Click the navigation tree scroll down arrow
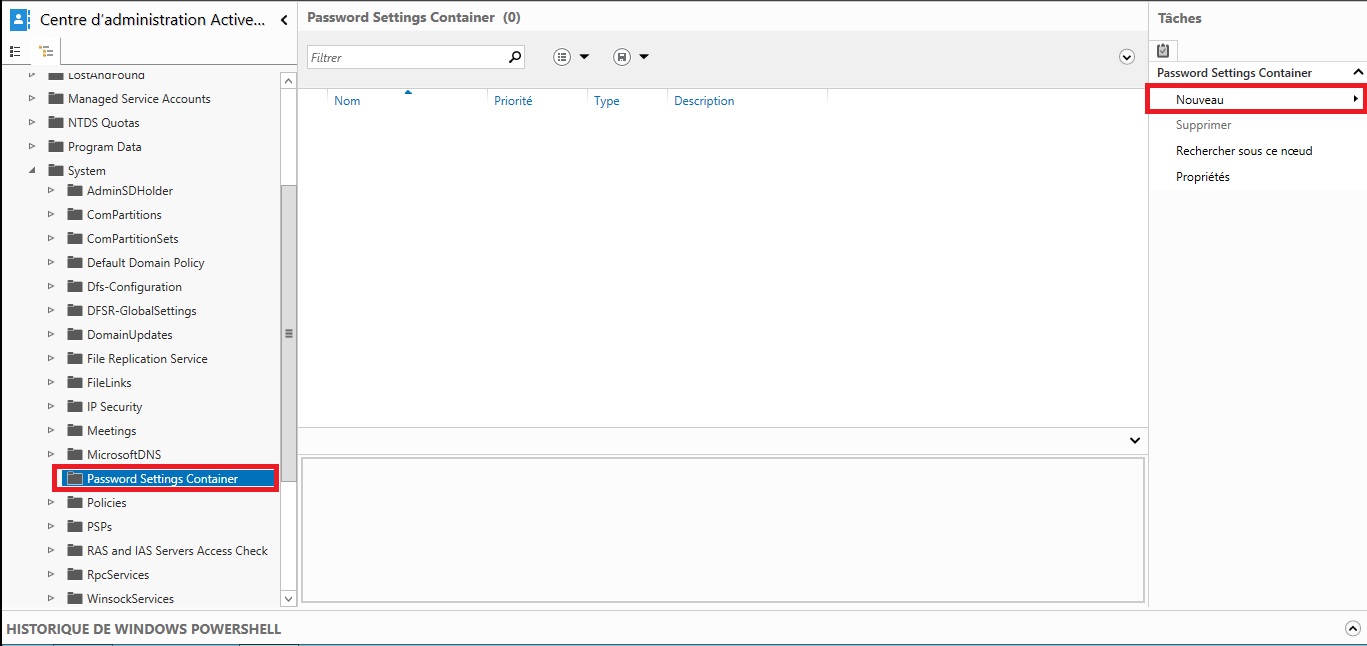This screenshot has width=1367, height=646. pyautogui.click(x=289, y=598)
